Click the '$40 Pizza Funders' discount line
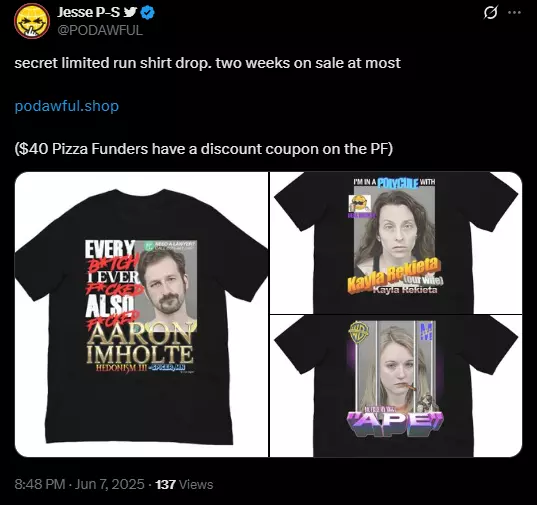Viewport: 537px width, 505px height. click(x=204, y=149)
